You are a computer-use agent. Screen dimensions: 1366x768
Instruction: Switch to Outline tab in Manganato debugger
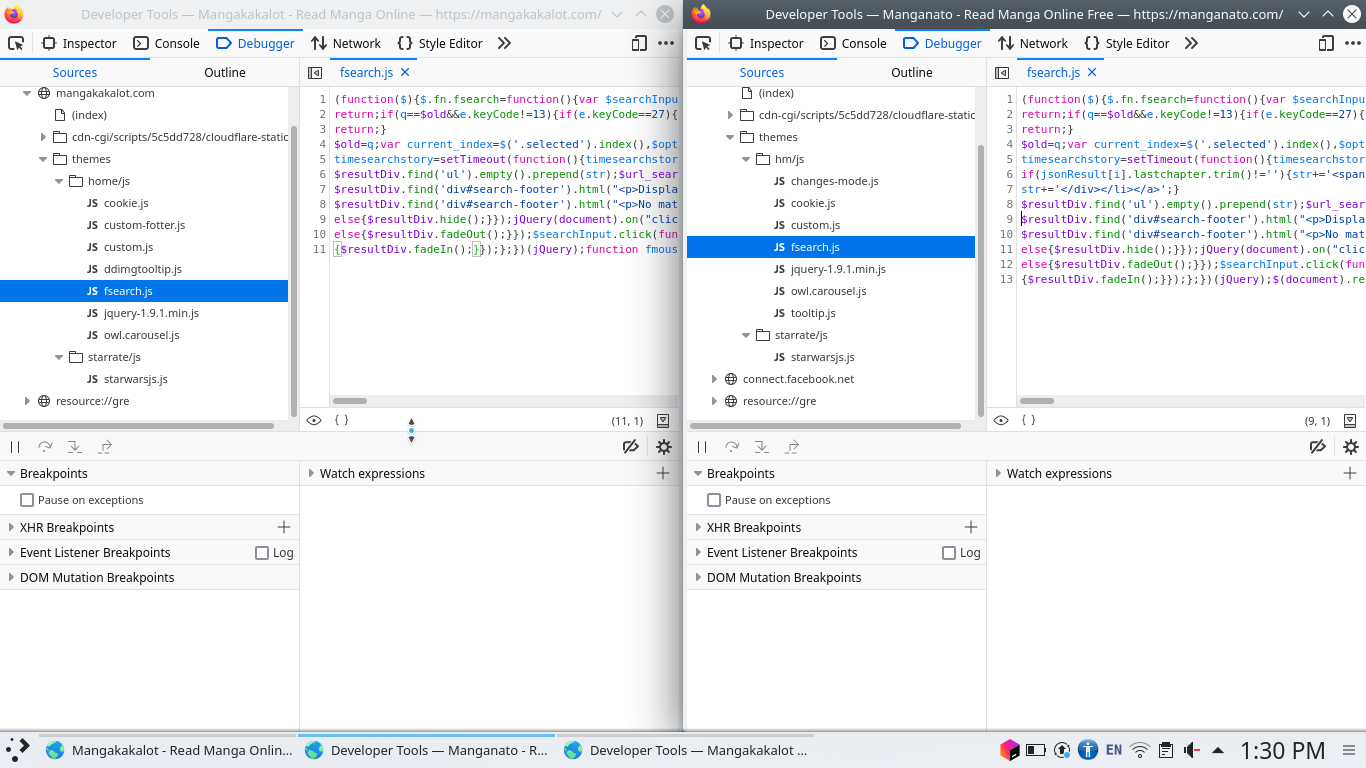912,72
